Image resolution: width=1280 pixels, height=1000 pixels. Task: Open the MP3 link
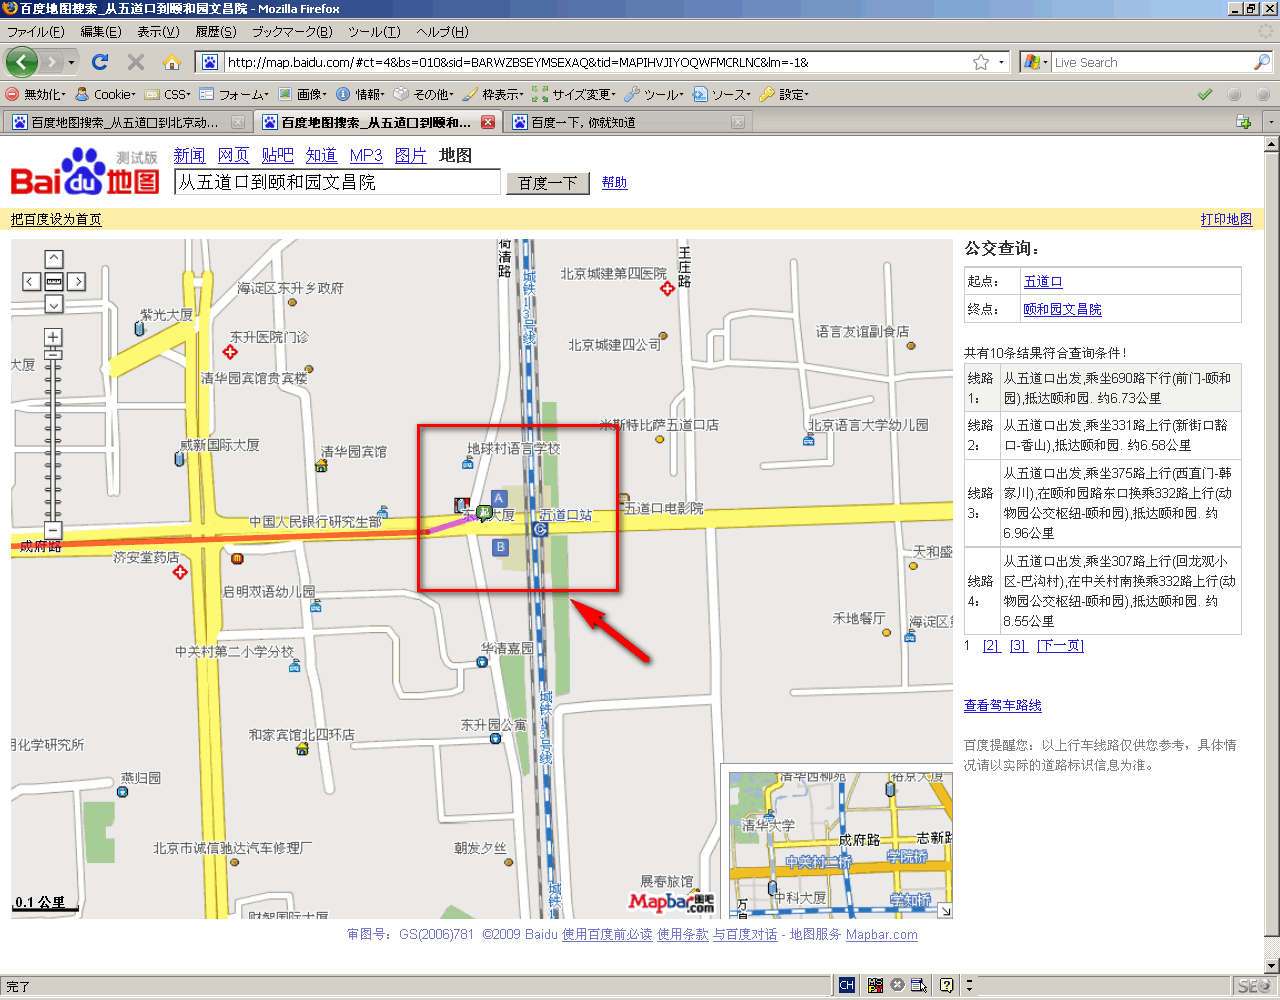coord(366,155)
